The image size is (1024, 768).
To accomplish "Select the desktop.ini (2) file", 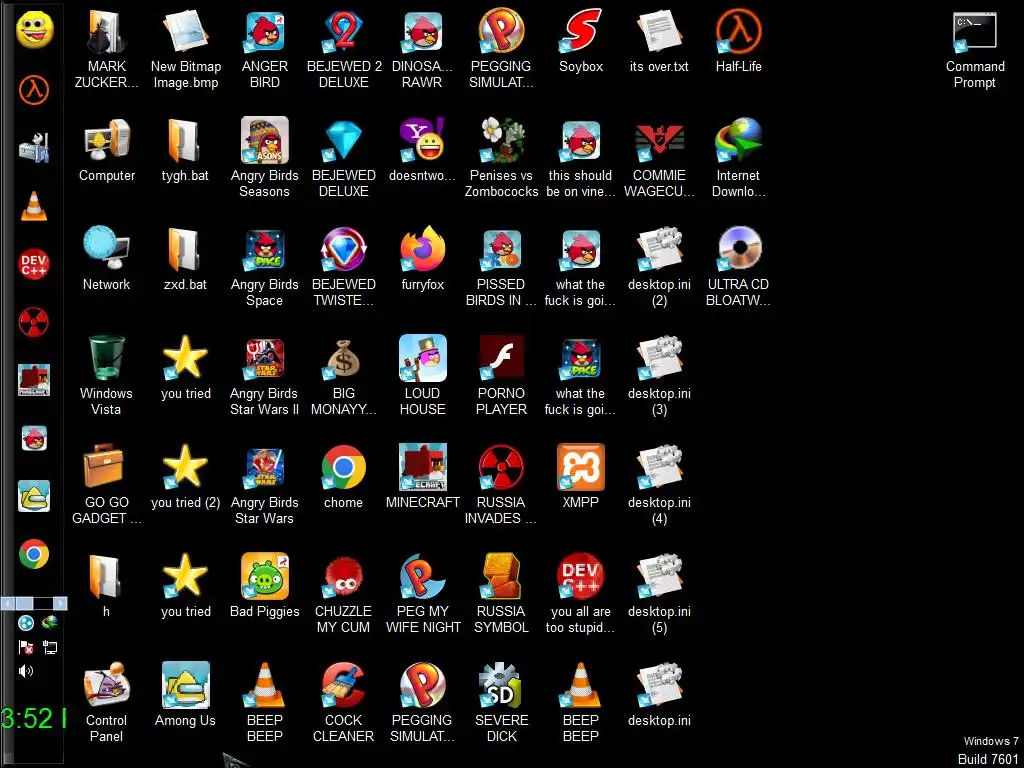I will click(x=659, y=268).
